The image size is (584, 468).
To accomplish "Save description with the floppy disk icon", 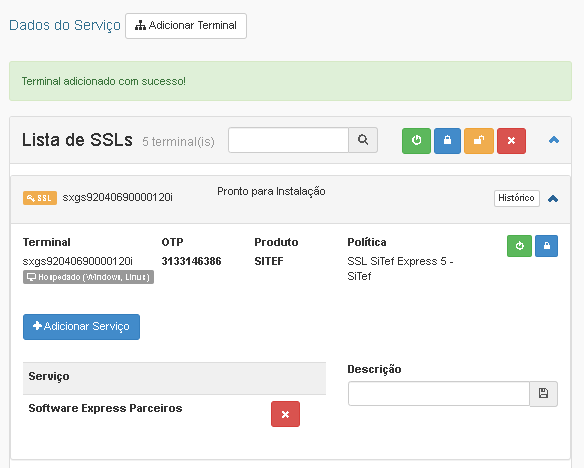I will [543, 394].
